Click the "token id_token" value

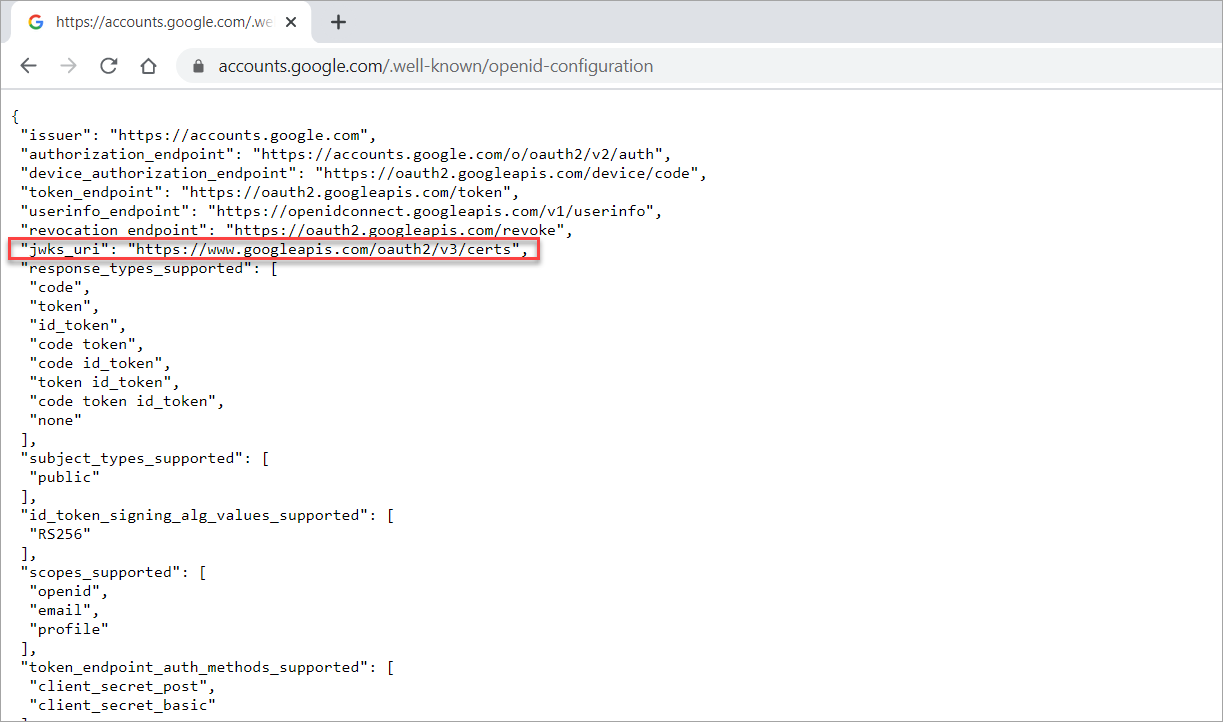click(x=100, y=382)
